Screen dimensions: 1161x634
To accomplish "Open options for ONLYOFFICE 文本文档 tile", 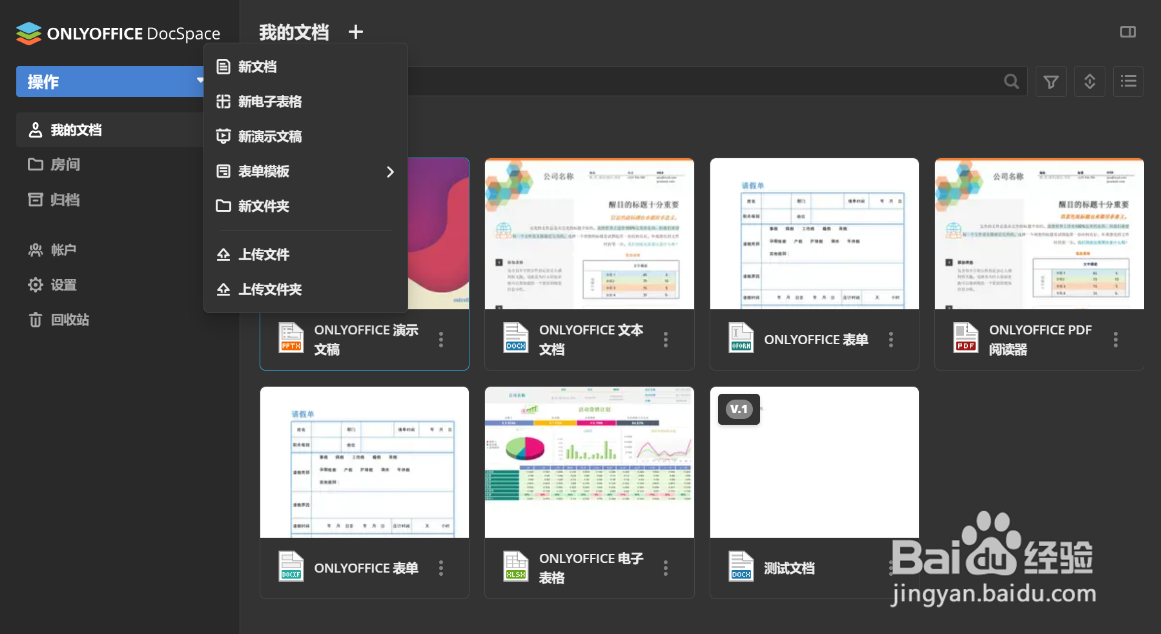I will pos(666,339).
